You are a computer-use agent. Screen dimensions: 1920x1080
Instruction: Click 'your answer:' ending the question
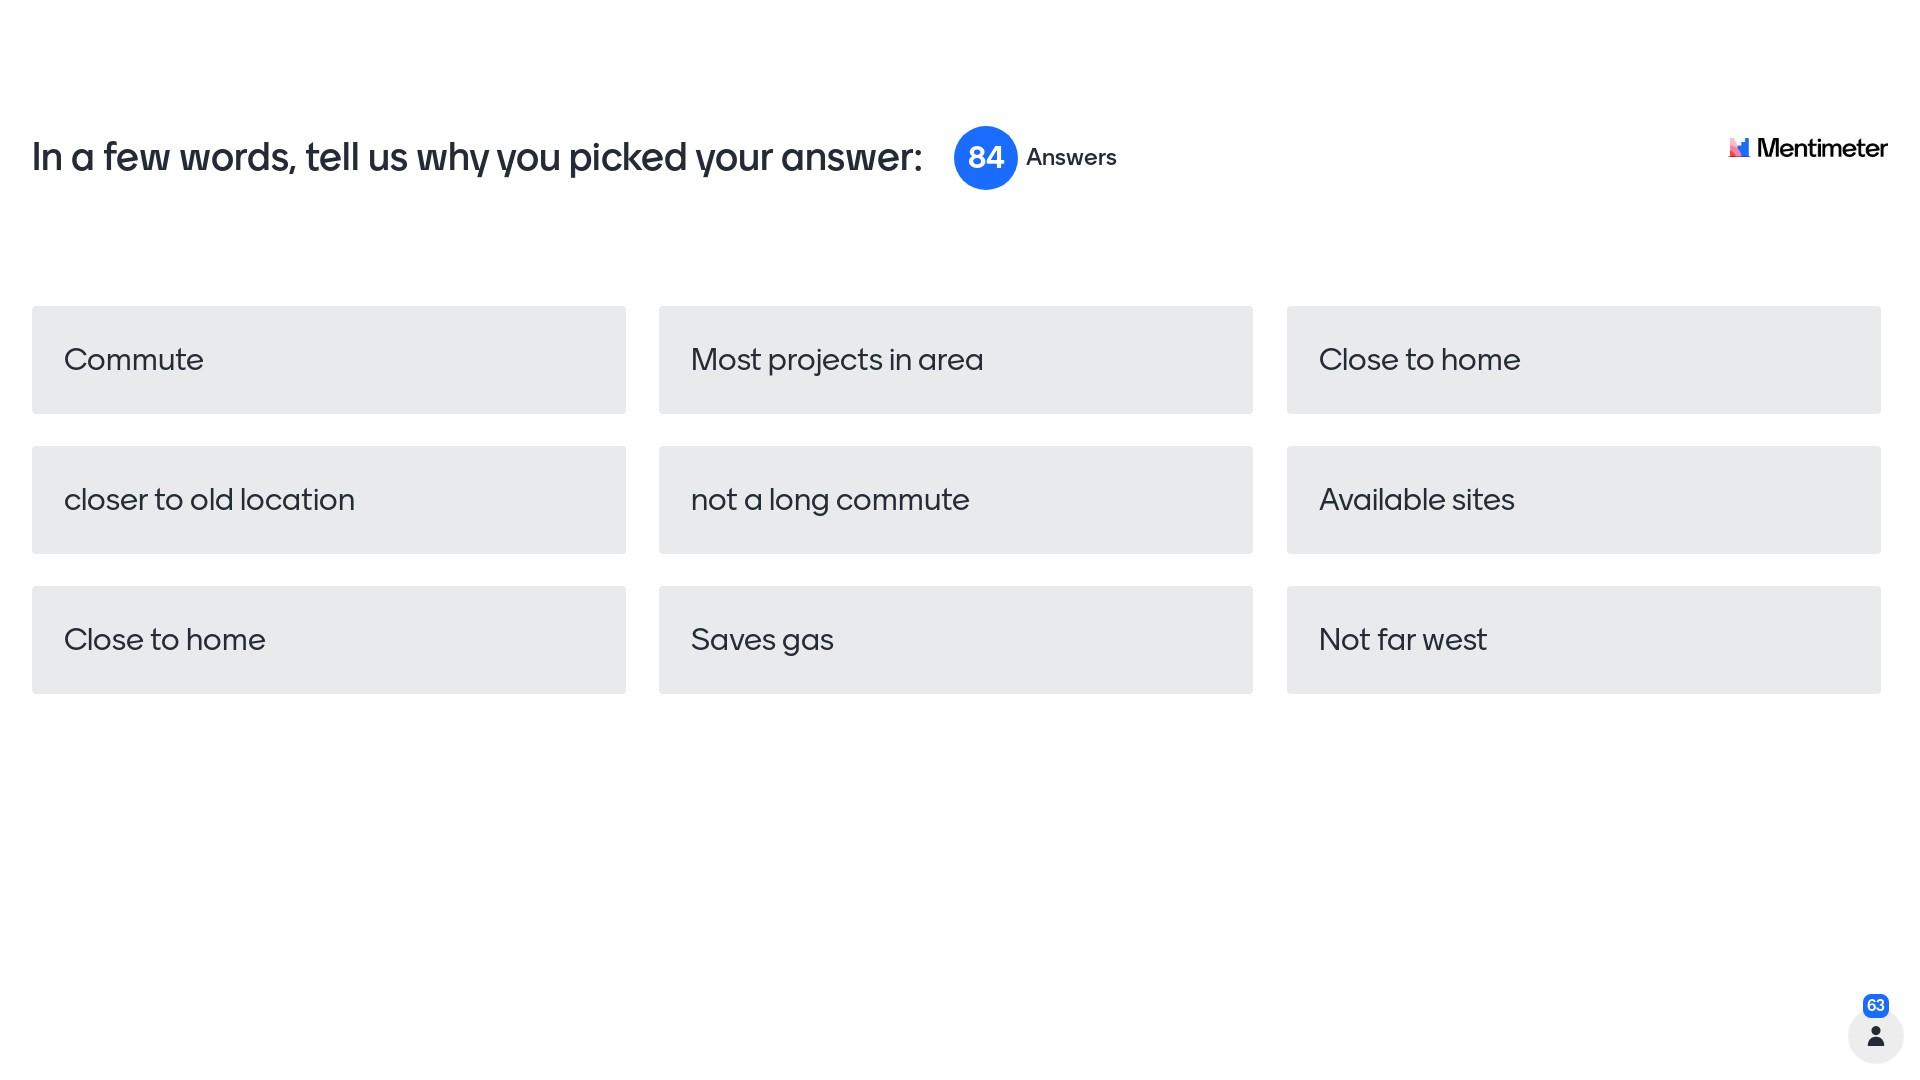pos(808,158)
